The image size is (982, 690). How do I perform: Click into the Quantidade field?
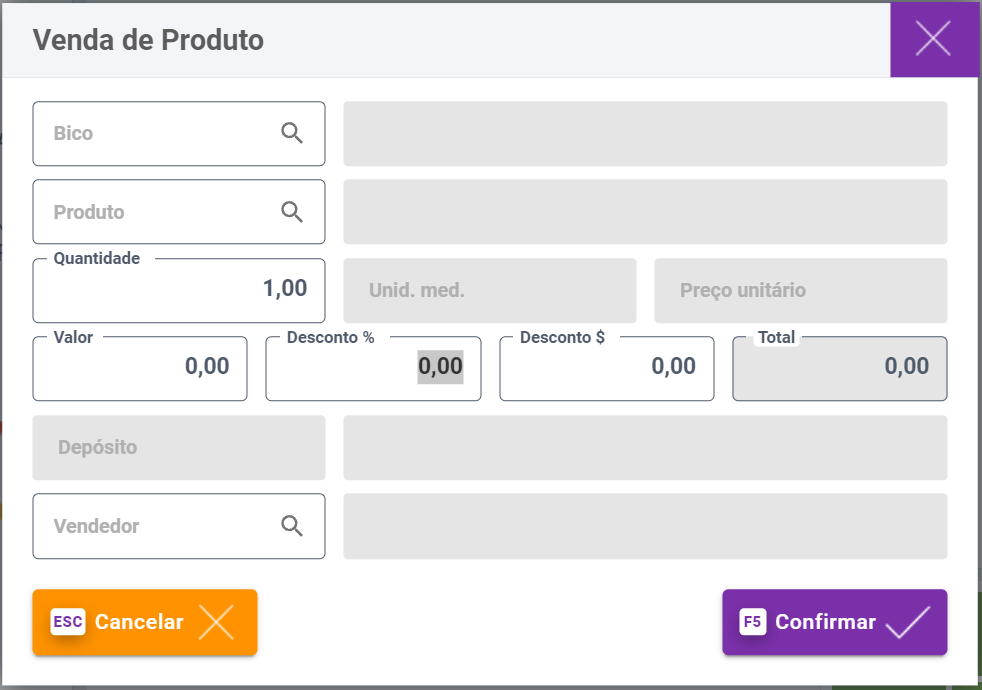coord(178,290)
